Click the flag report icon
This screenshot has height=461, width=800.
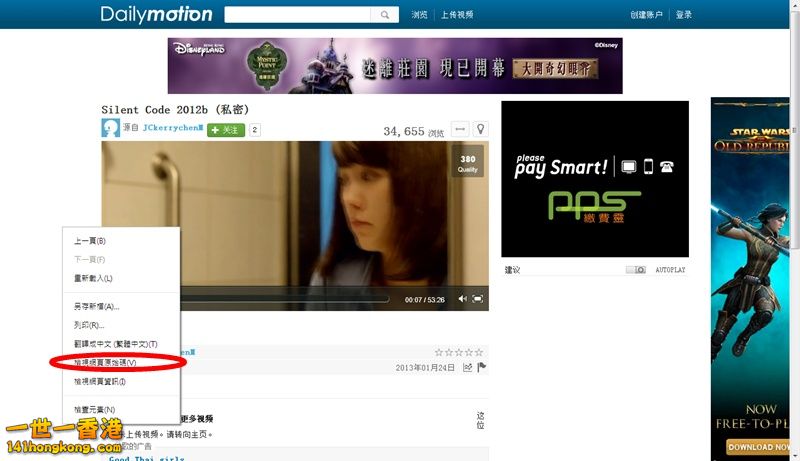481,368
